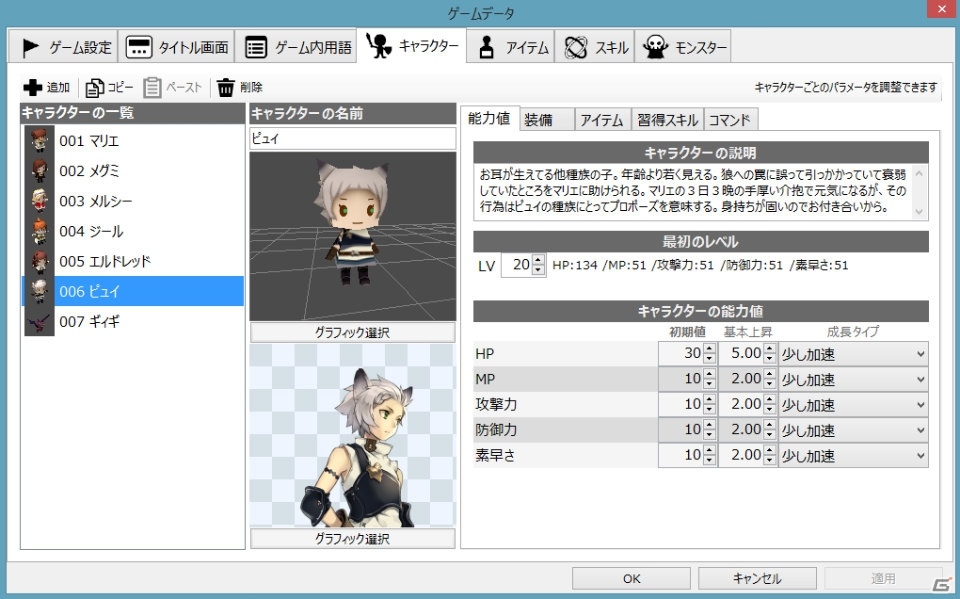Screen dimensions: 960x599
Task: Open the 防御力 growth type dropdown
Action: (x=853, y=431)
